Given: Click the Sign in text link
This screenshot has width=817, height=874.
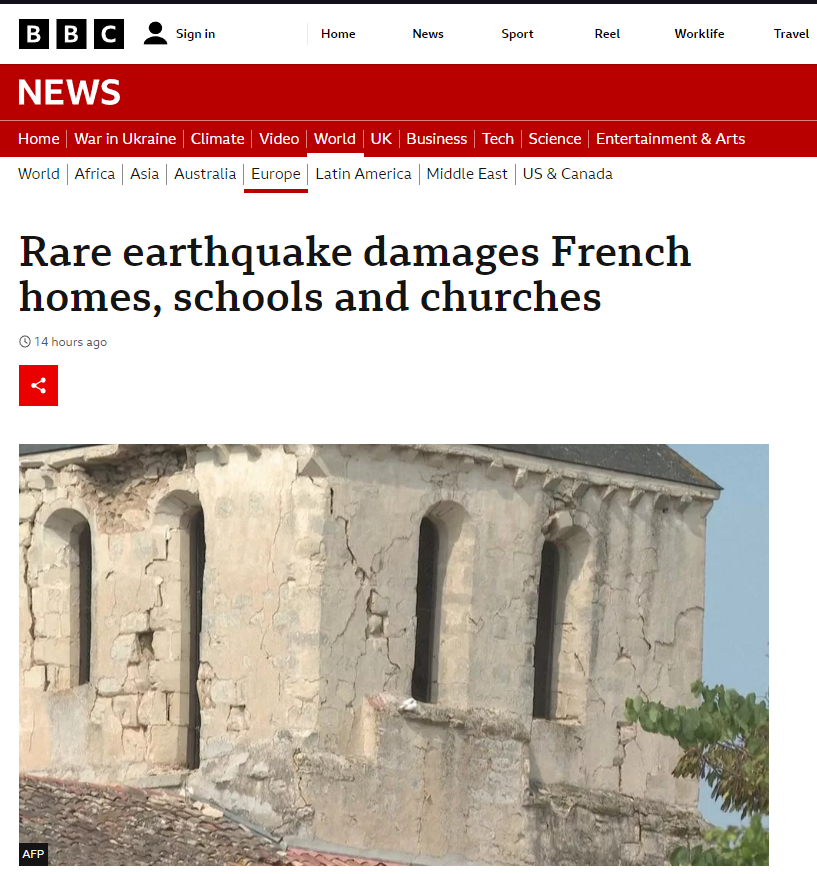Looking at the screenshot, I should (x=196, y=34).
